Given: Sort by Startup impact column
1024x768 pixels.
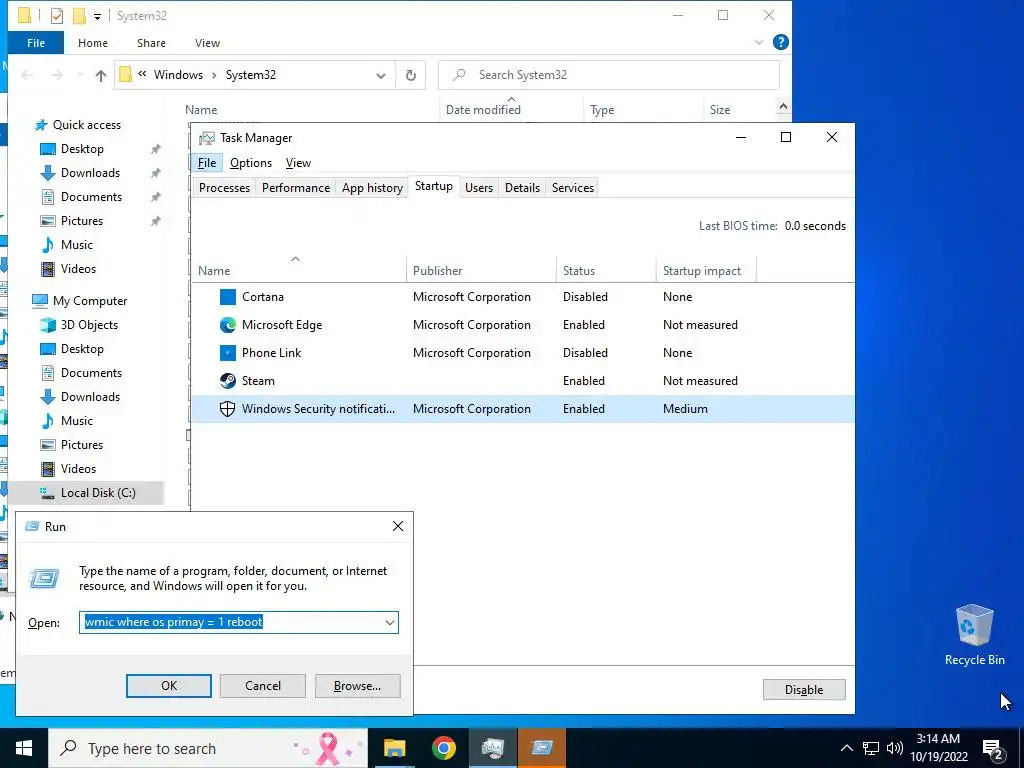Looking at the screenshot, I should pyautogui.click(x=705, y=270).
